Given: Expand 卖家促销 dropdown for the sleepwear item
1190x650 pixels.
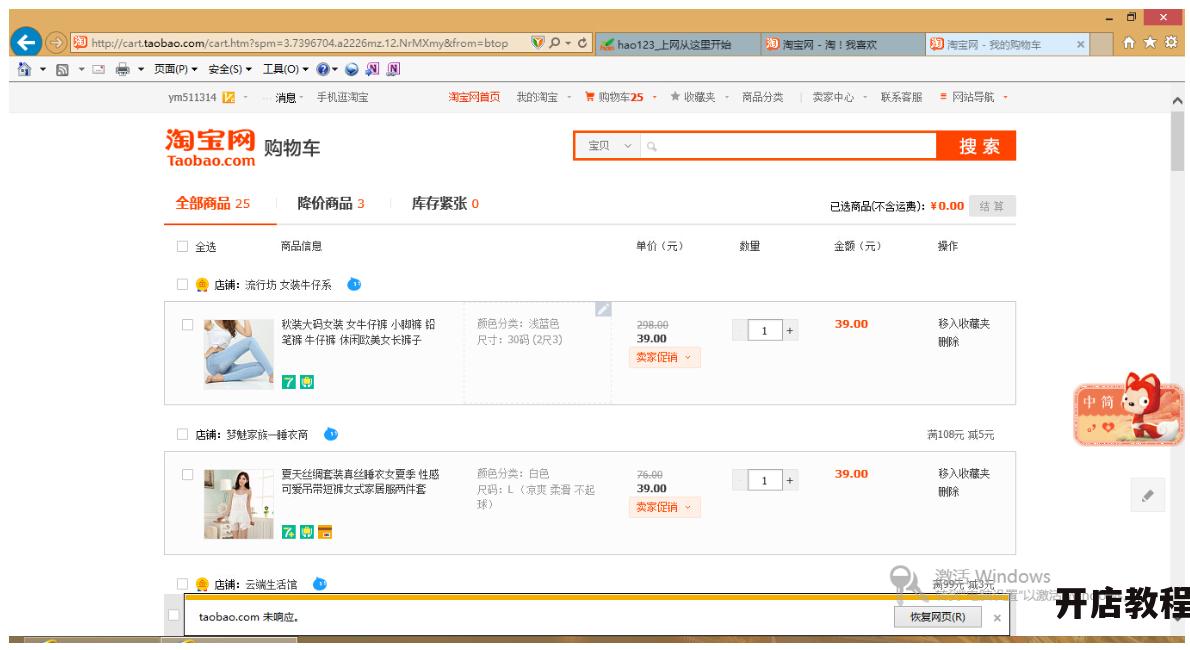Looking at the screenshot, I should [x=664, y=507].
